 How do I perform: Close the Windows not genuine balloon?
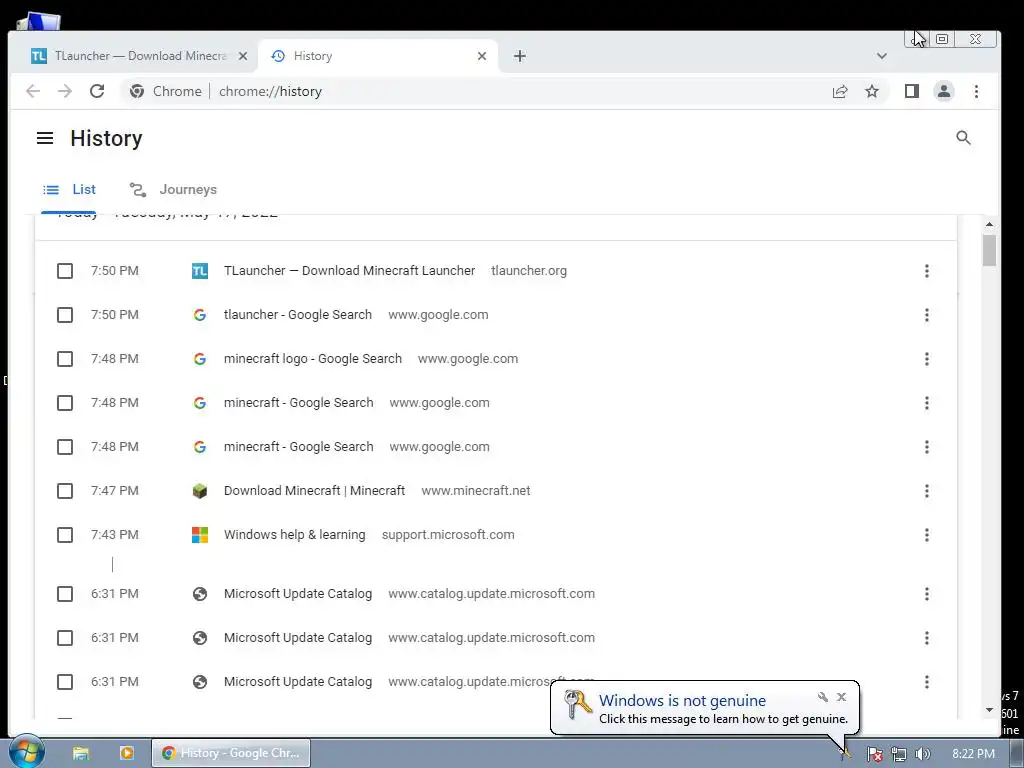[841, 697]
